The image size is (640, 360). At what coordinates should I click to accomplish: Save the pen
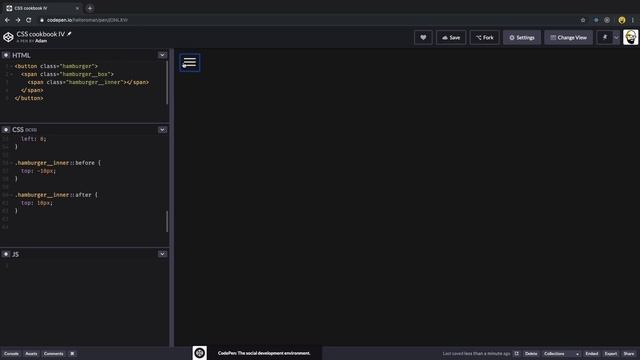[451, 38]
